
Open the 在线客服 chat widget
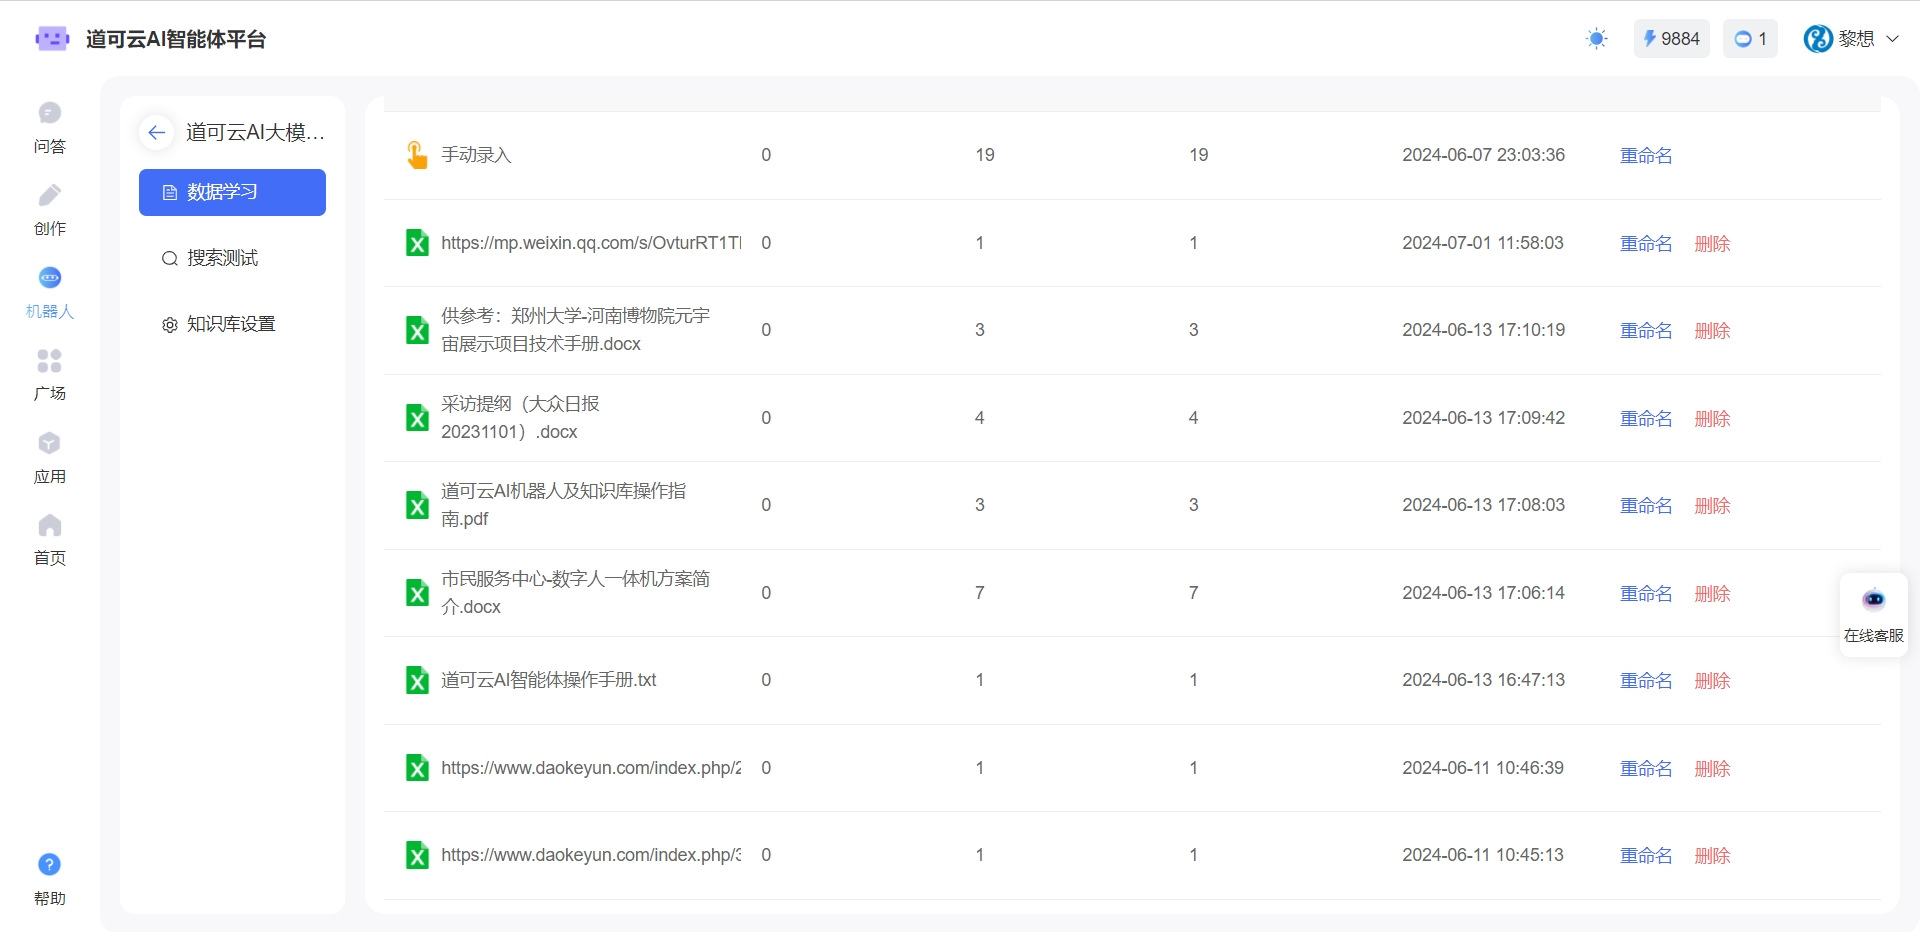pos(1873,614)
